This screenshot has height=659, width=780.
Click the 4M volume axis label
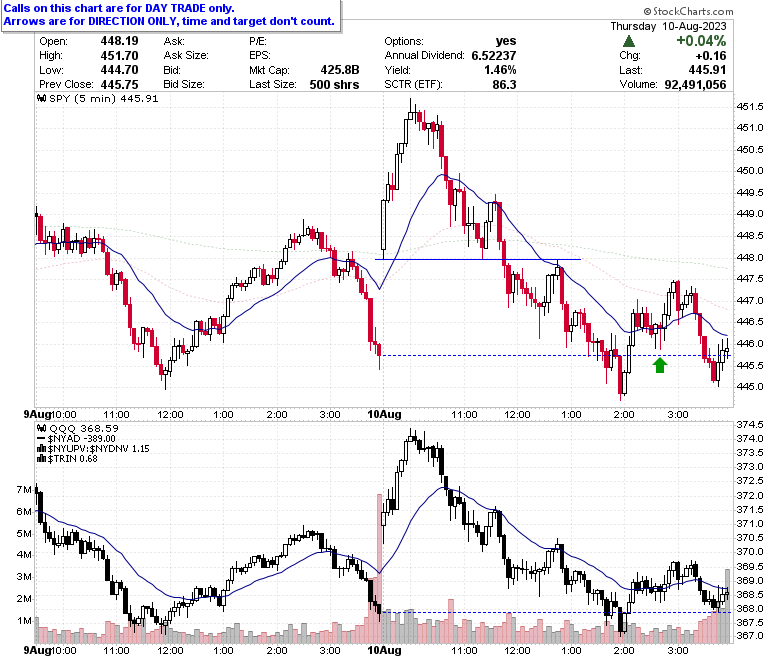(x=24, y=555)
